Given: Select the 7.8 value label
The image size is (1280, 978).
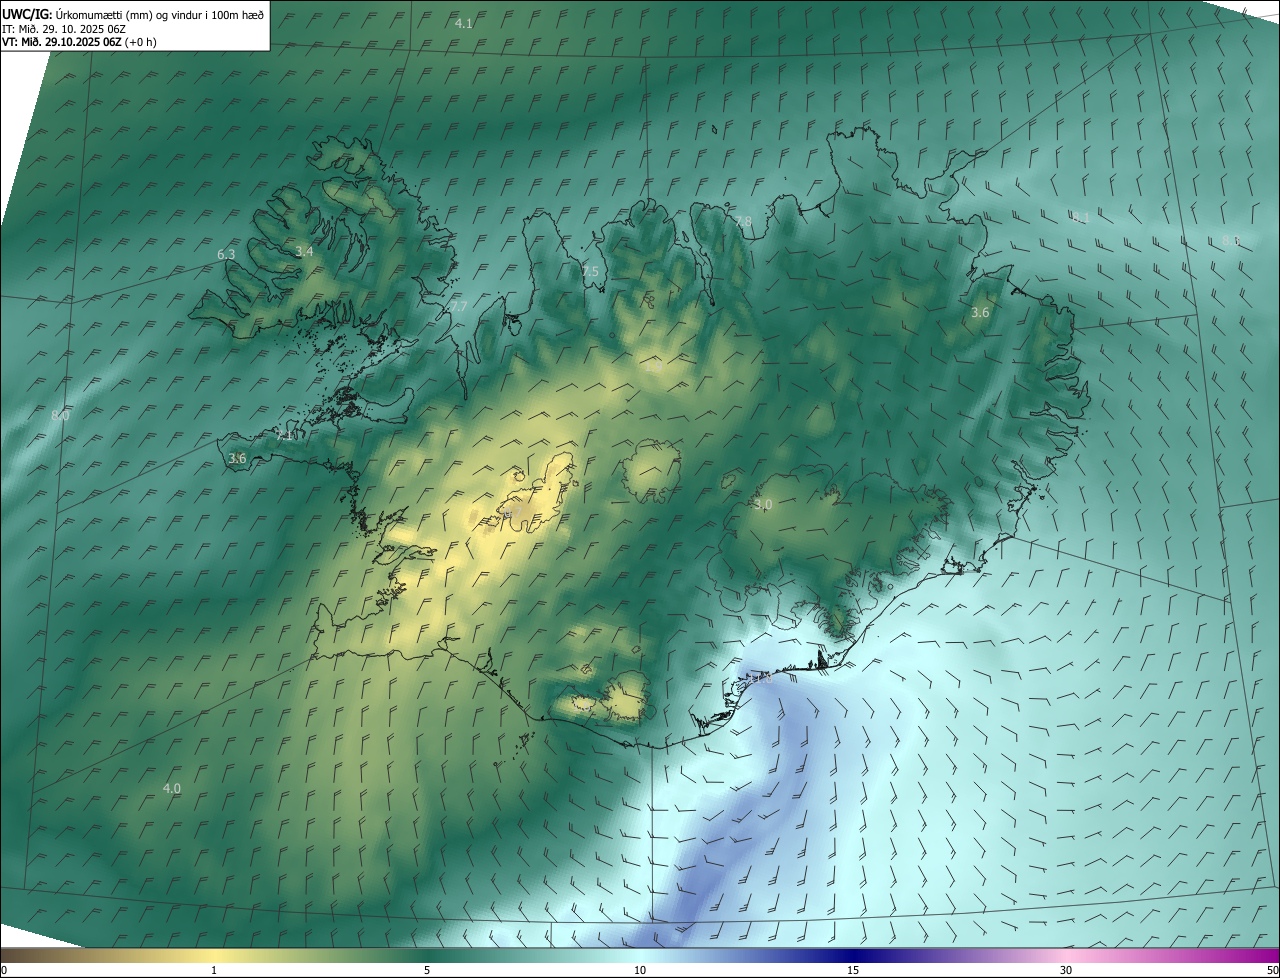Looking at the screenshot, I should click(742, 221).
